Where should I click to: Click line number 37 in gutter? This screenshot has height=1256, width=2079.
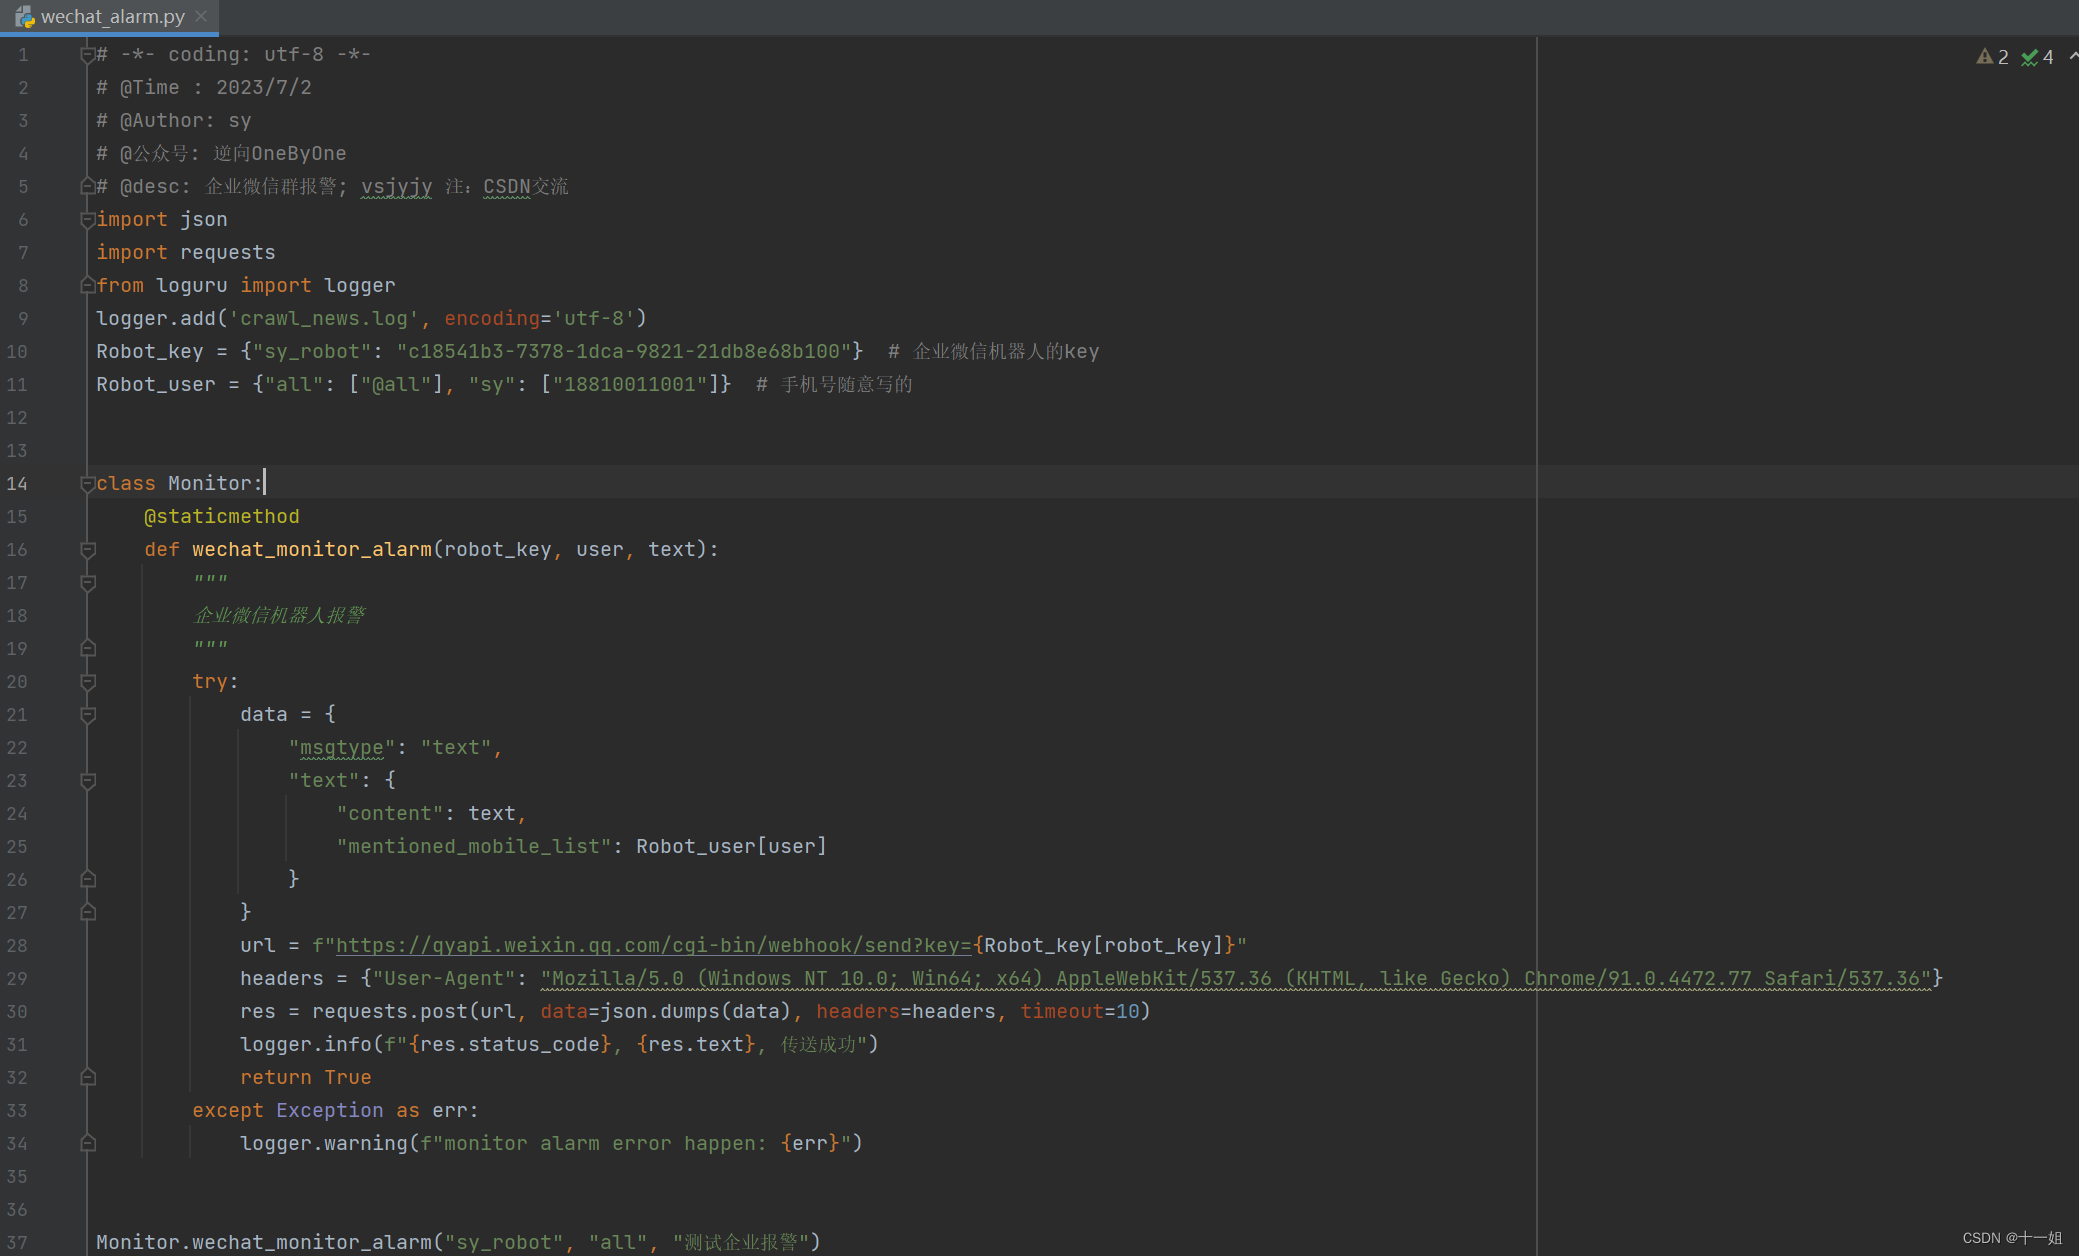tap(17, 1242)
